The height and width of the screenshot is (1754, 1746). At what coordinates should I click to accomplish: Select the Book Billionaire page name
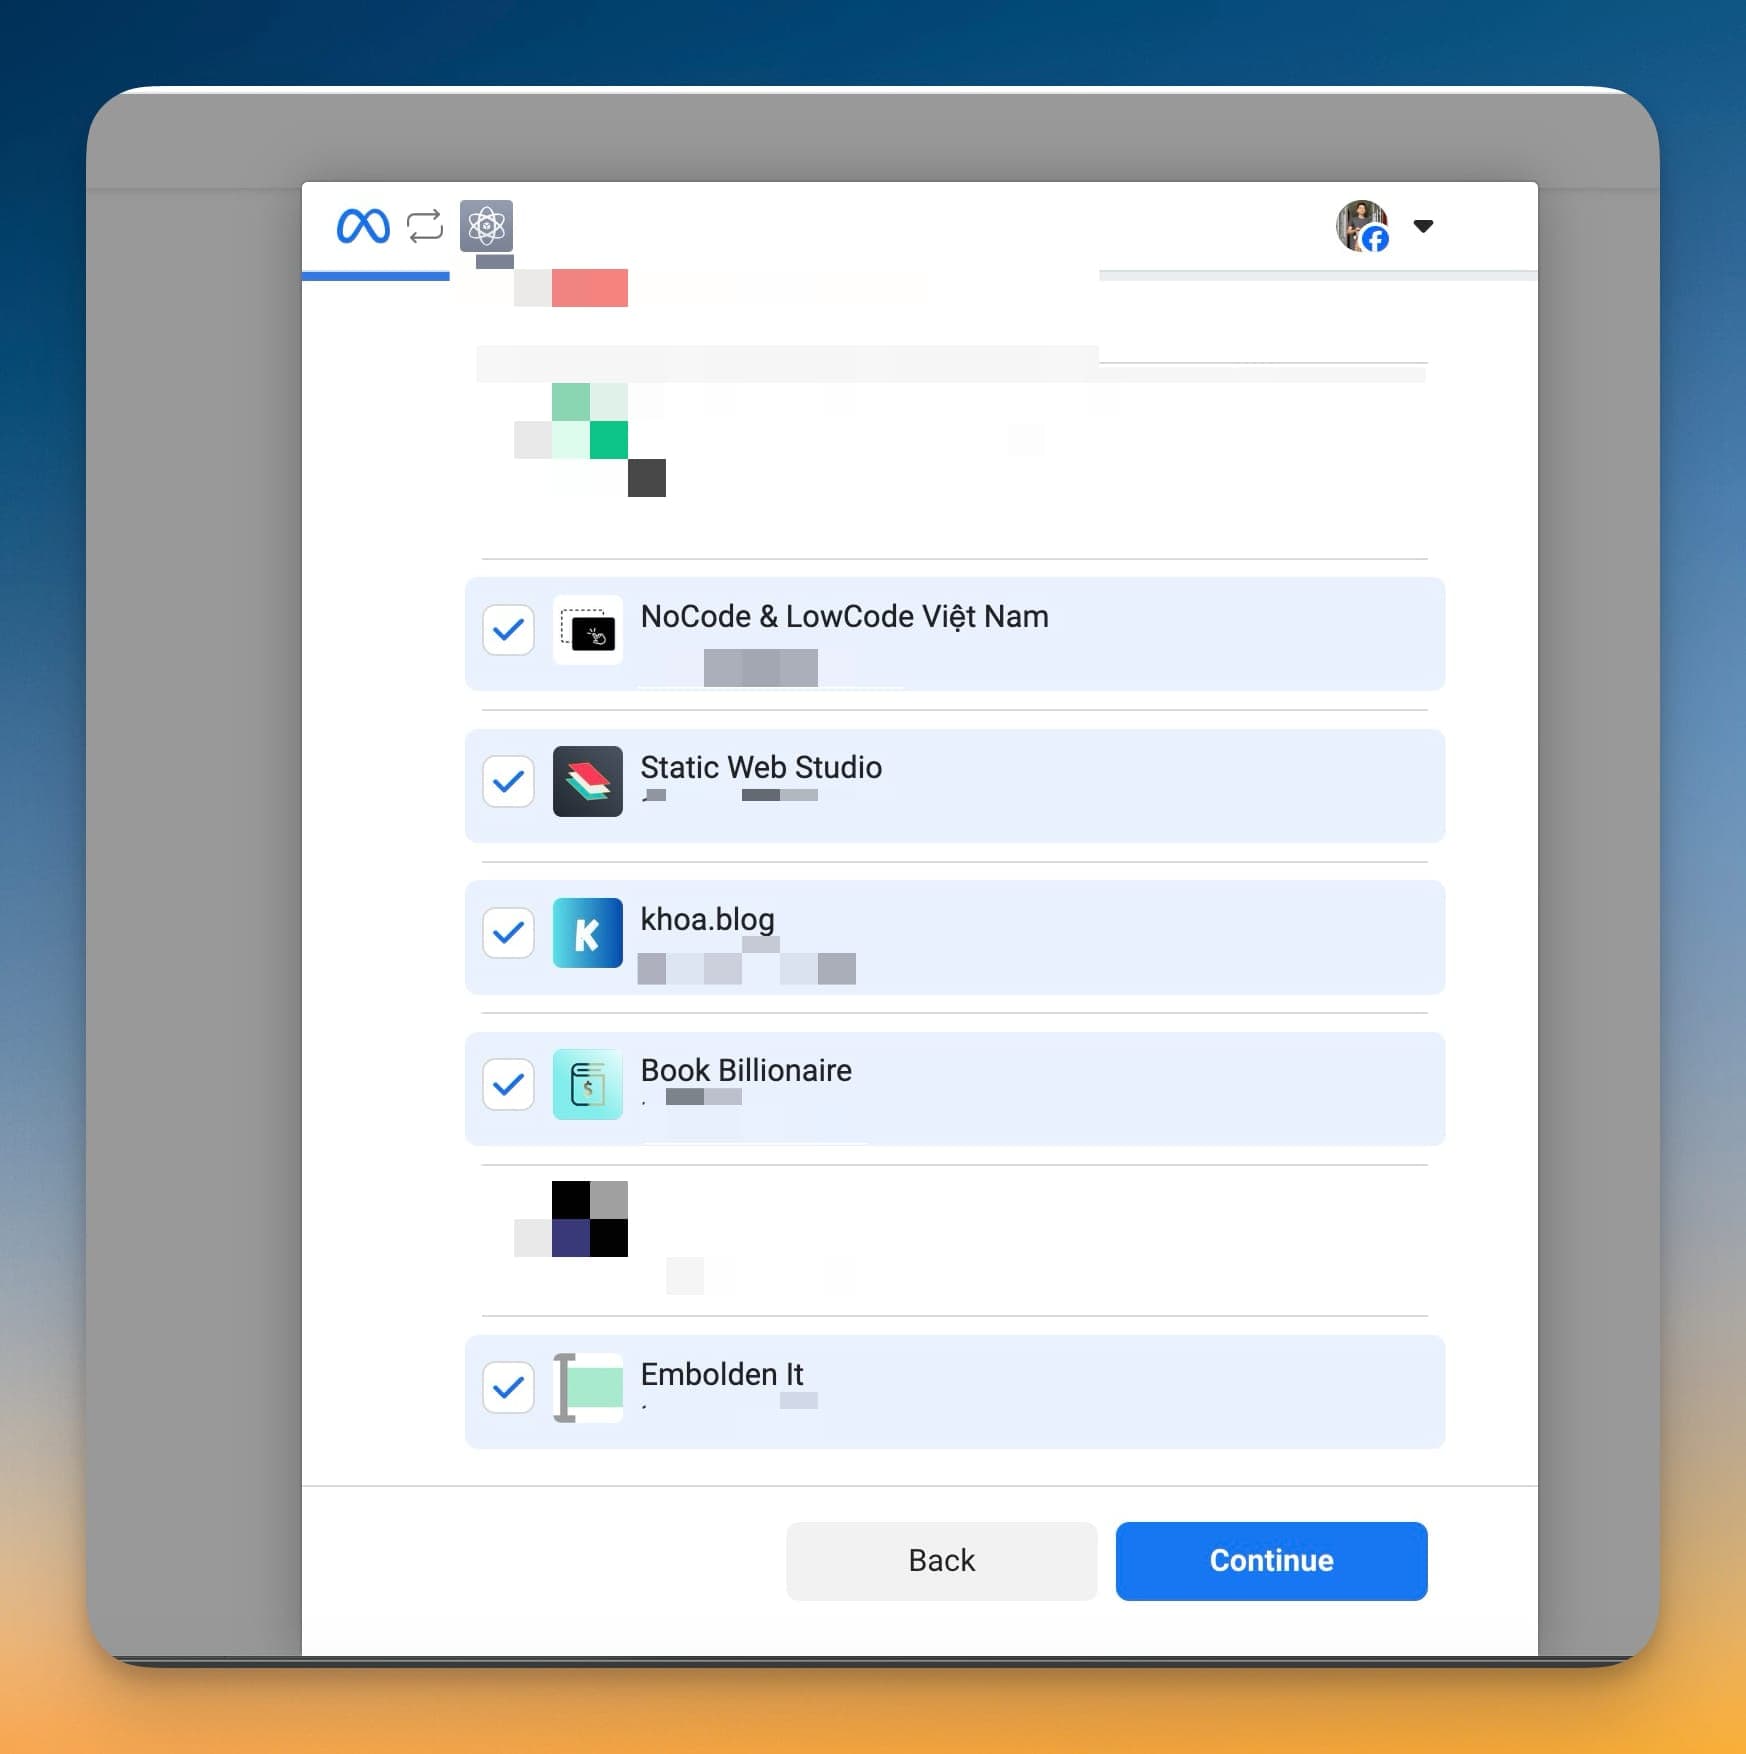pos(746,1070)
